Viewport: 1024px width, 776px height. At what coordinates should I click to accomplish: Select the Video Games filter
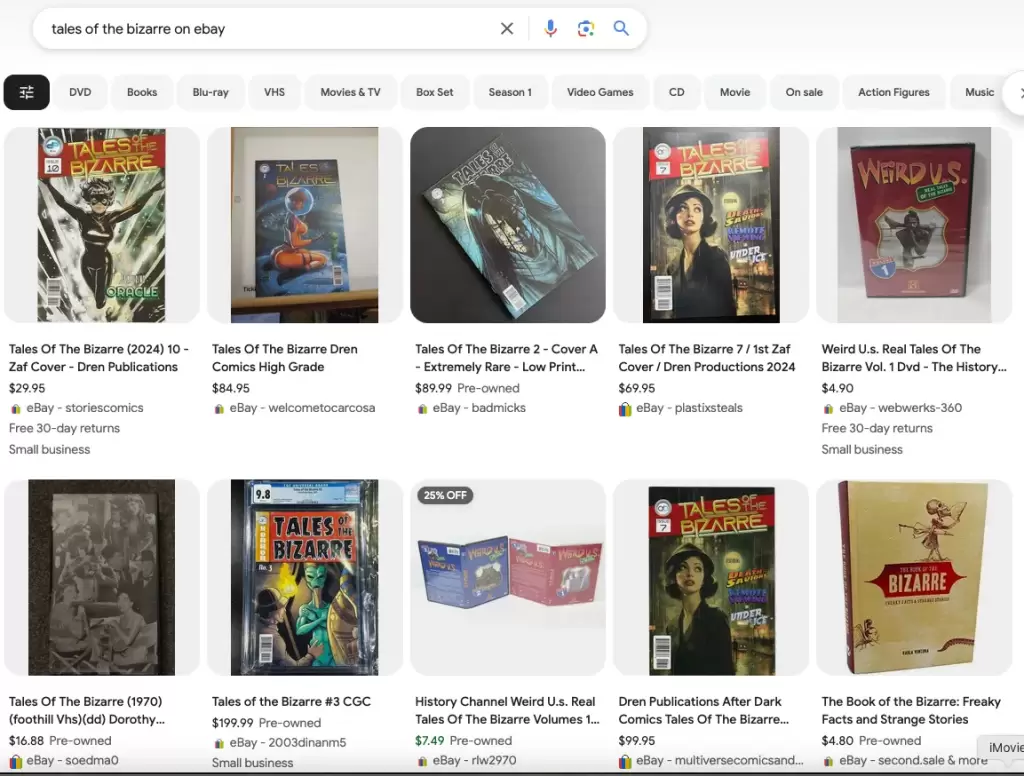[600, 92]
